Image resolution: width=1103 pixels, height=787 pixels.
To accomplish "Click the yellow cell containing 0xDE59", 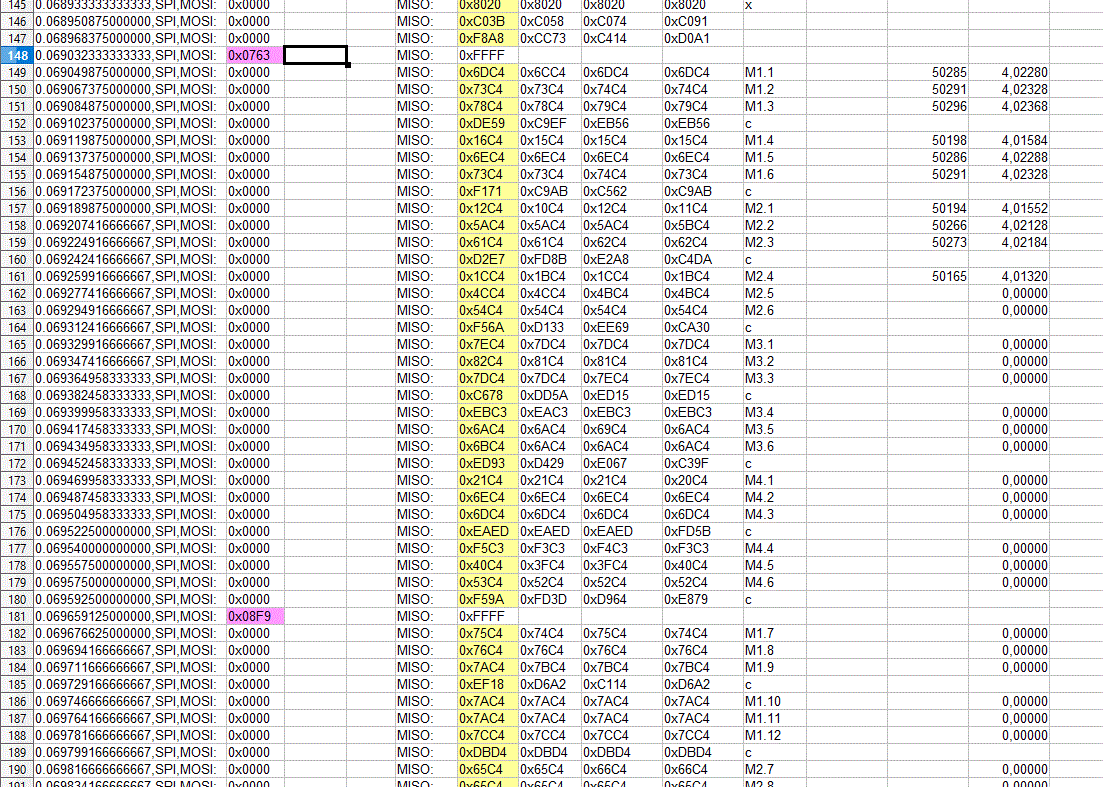I will [486, 124].
